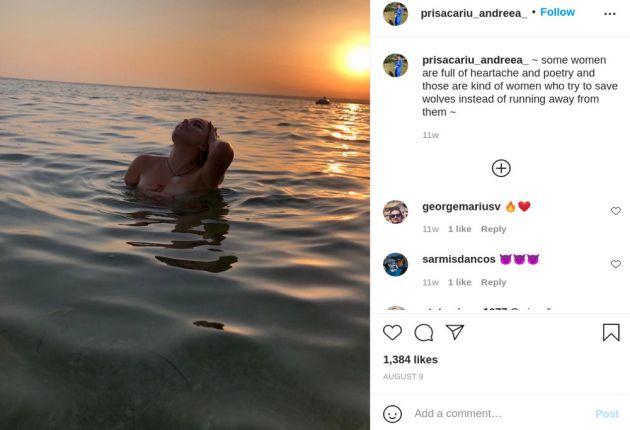This screenshot has height=430, width=630.
Task: Save post with bookmark icon
Action: 610,333
